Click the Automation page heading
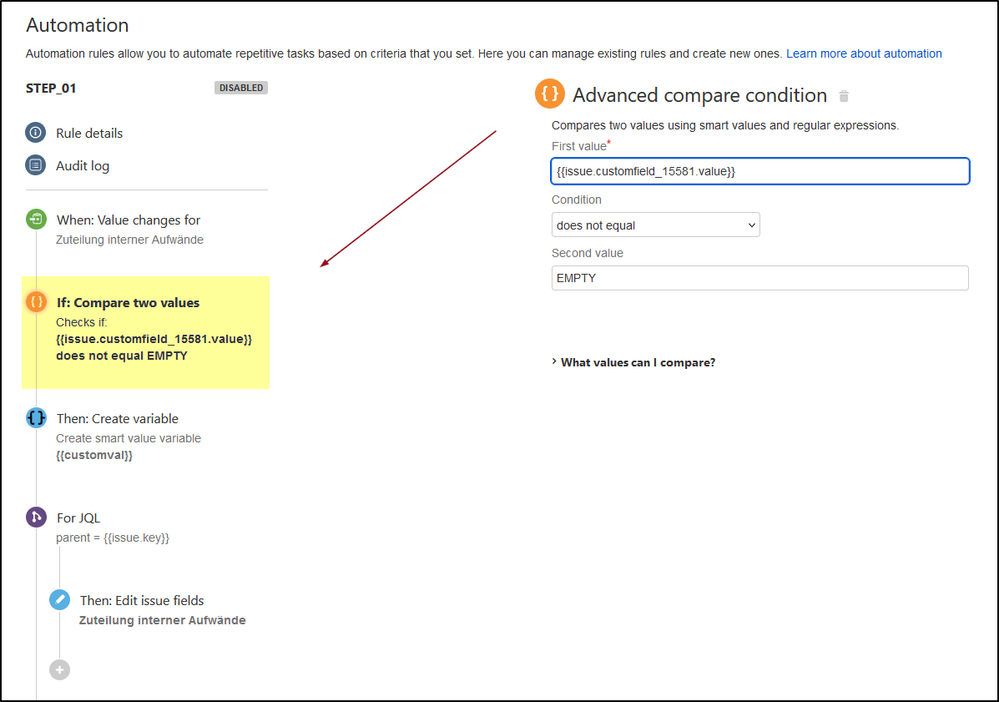This screenshot has height=702, width=999. click(x=77, y=25)
